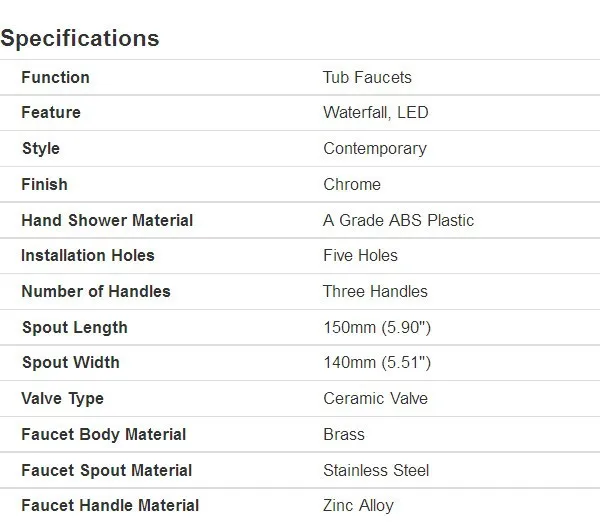
Task: Select the Feature row label
Action: (51, 113)
